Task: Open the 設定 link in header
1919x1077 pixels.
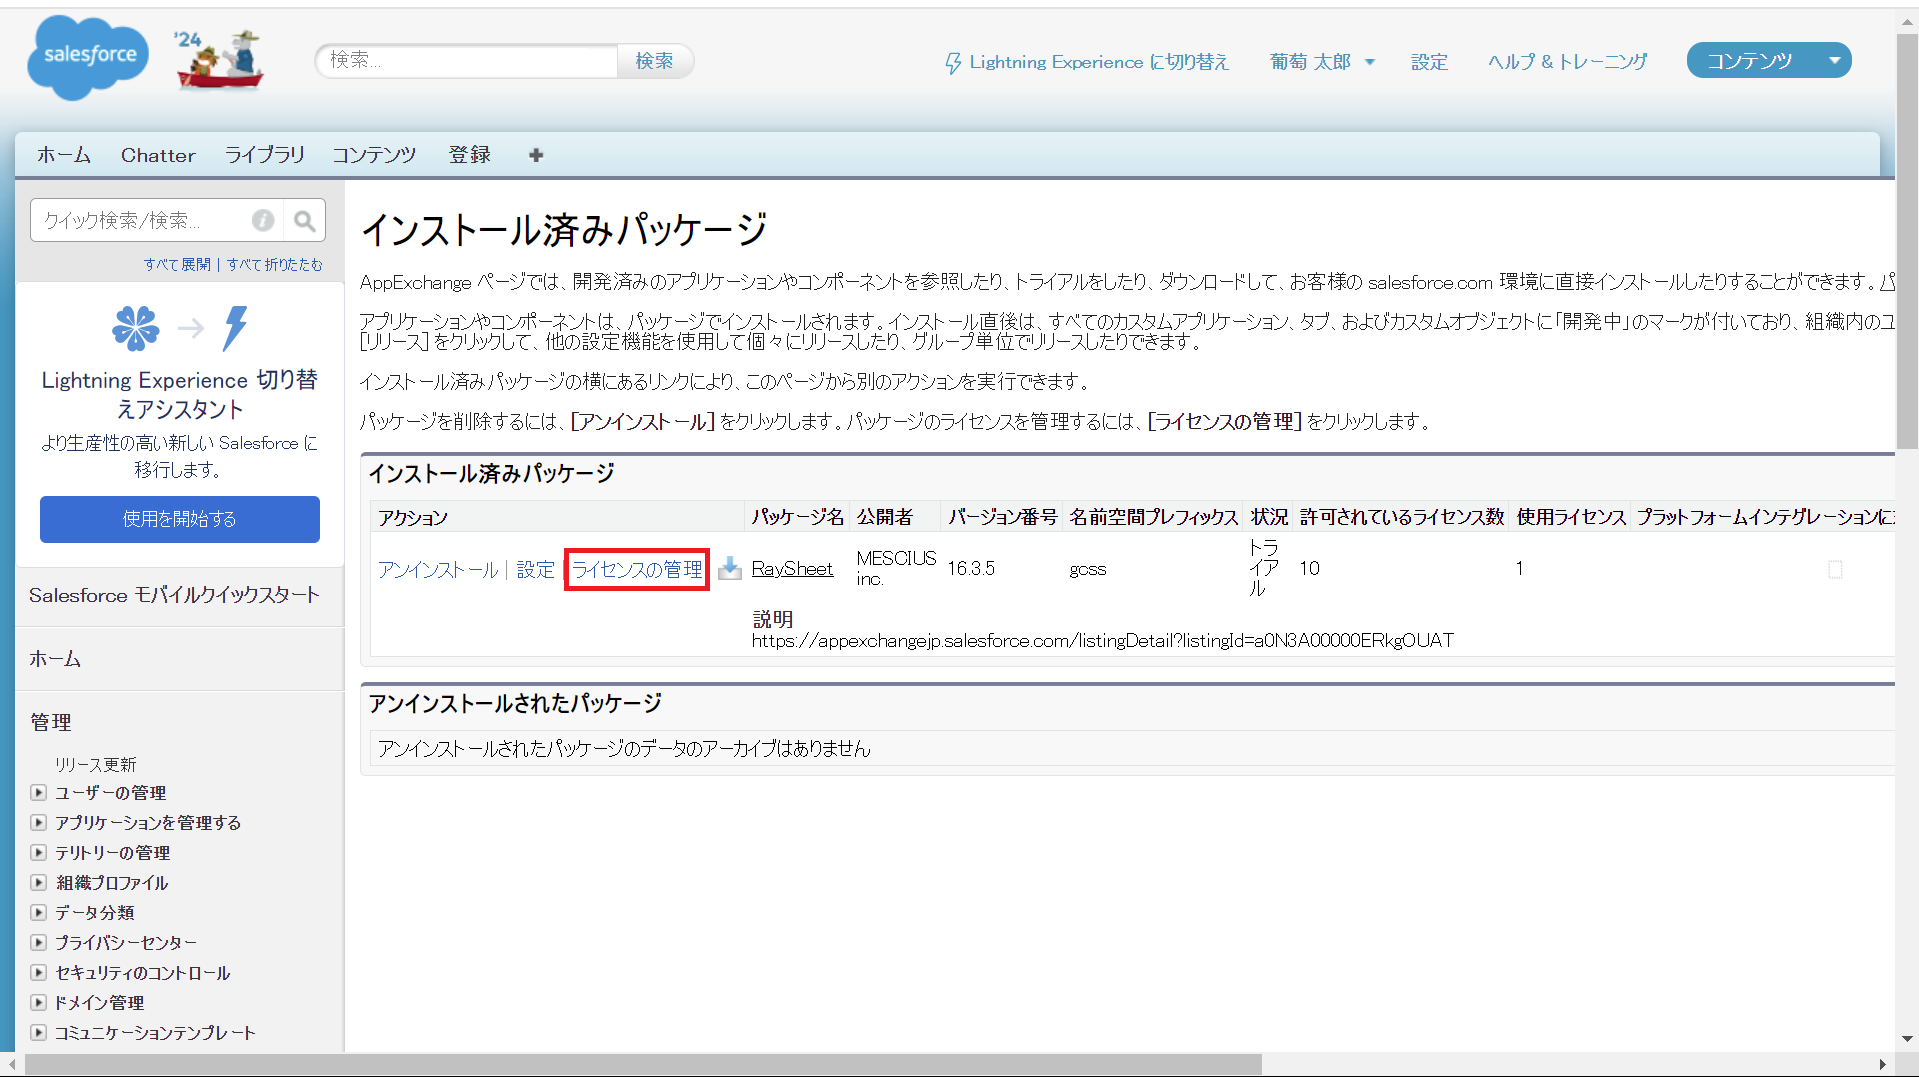Action: pos(1429,62)
